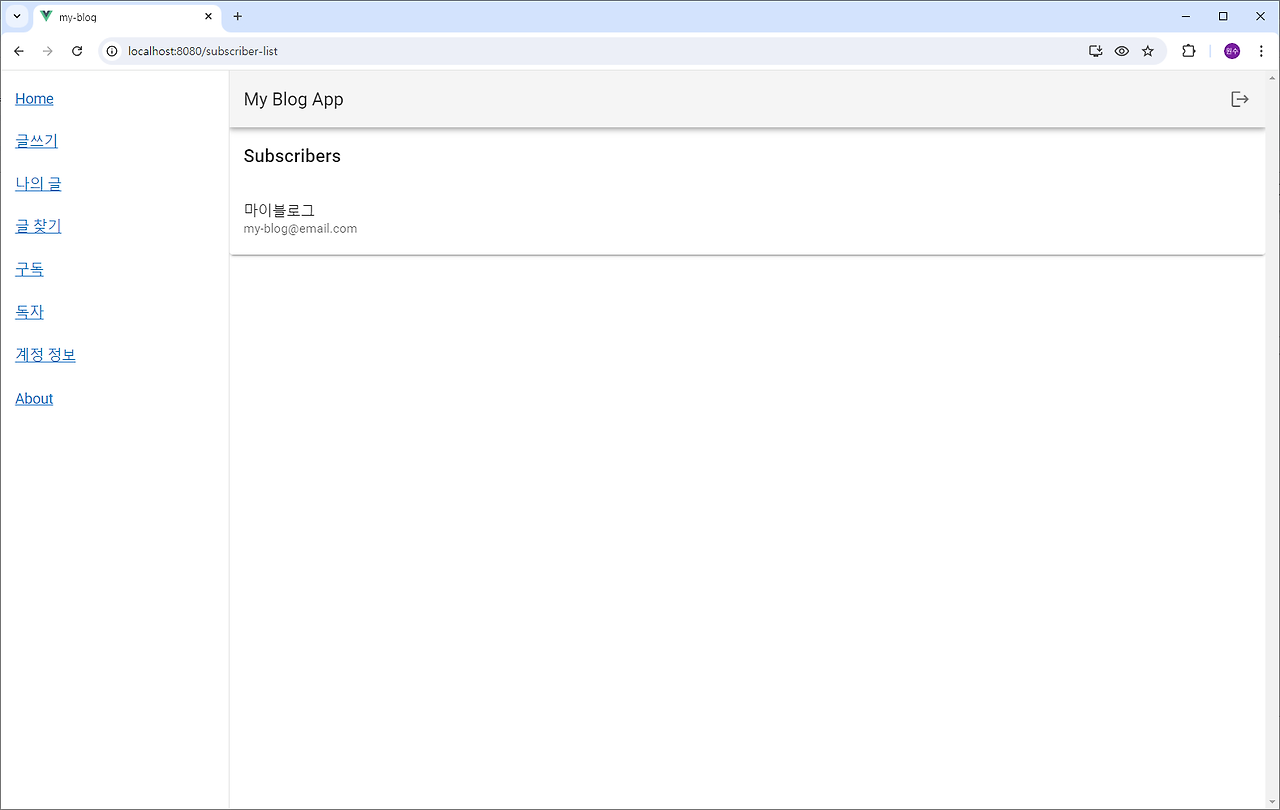
Task: Click the logout icon in app header
Action: 1240,99
